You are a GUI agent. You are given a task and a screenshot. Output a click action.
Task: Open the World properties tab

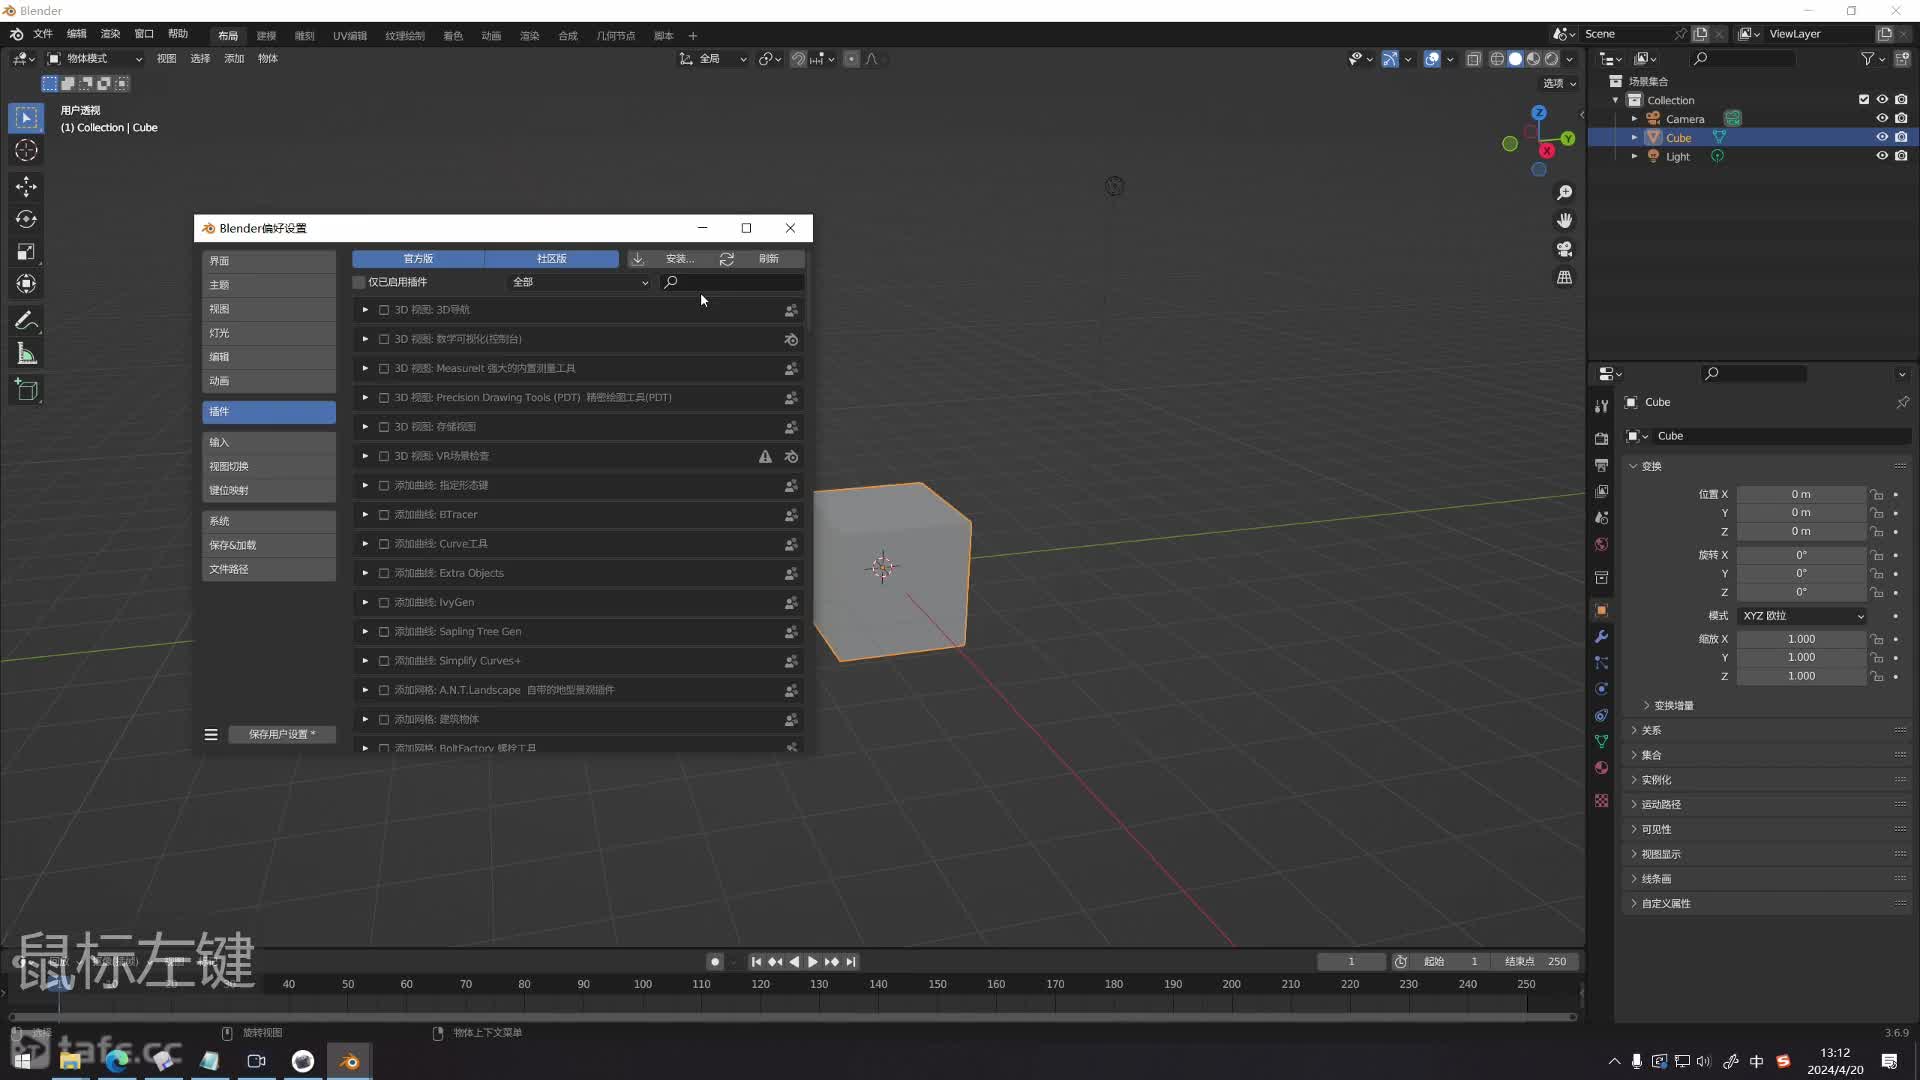(x=1601, y=544)
